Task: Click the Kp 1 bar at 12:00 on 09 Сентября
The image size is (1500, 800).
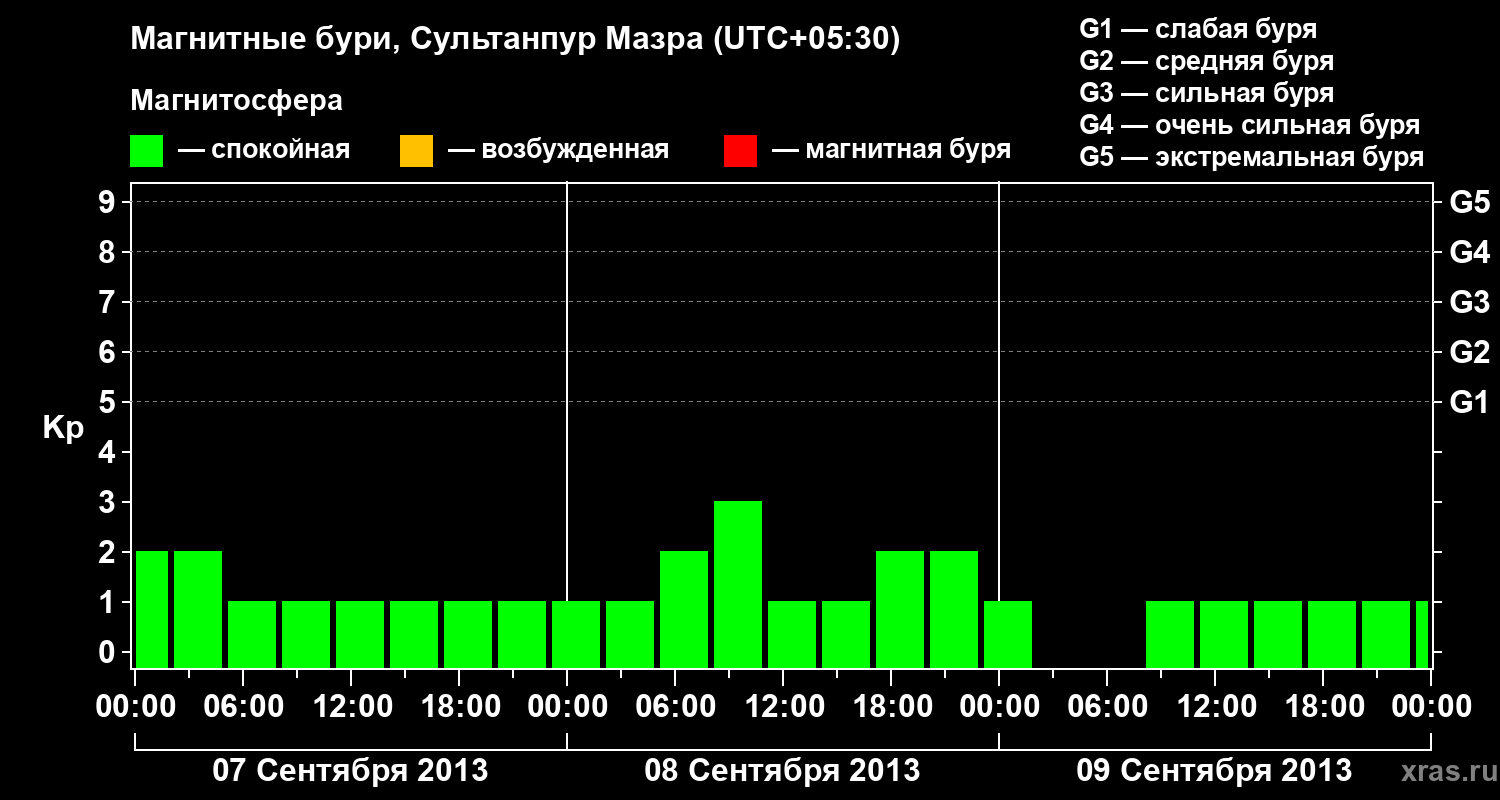Action: click(1224, 634)
